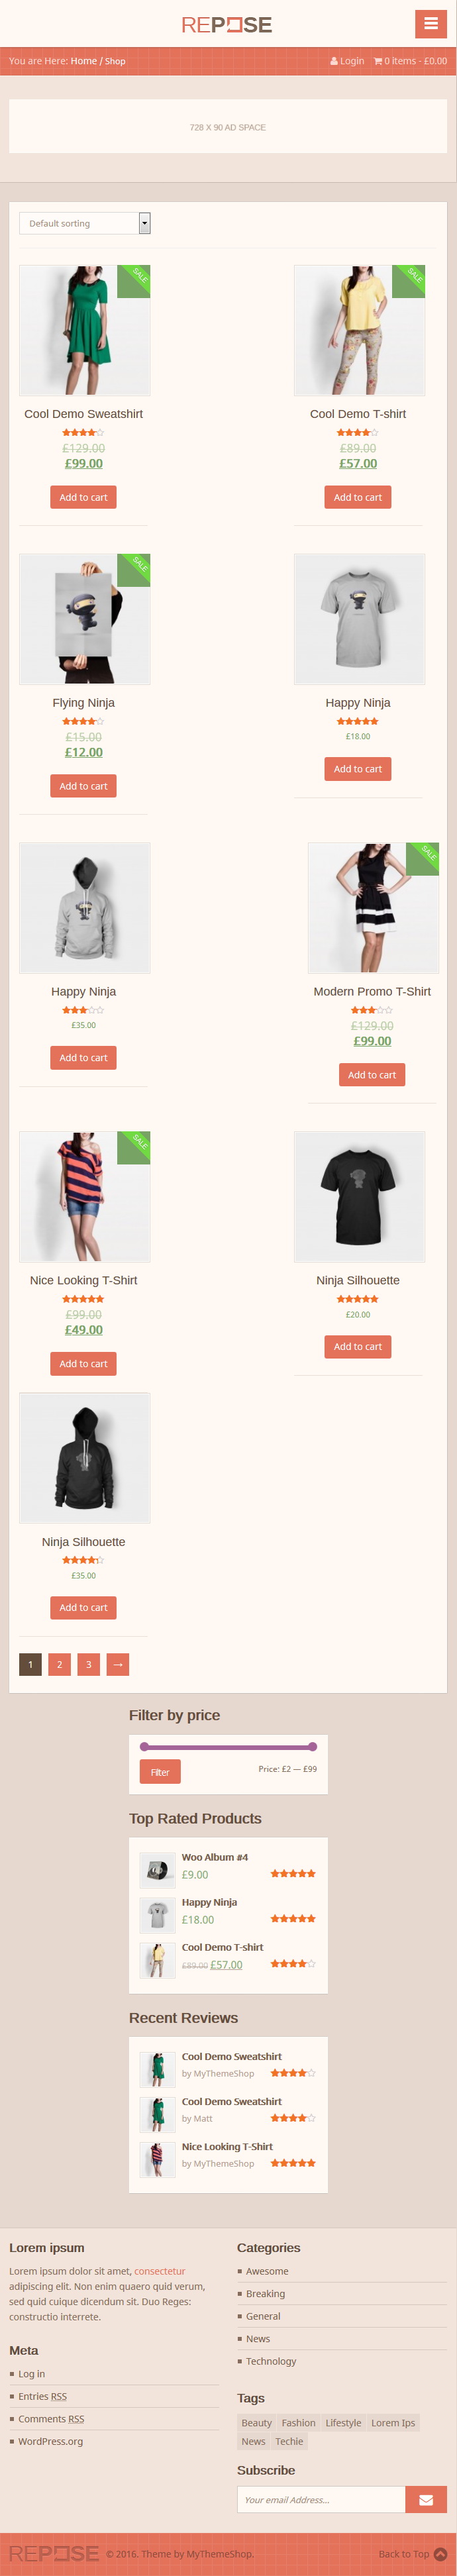Click the Filter price button

click(x=160, y=1772)
